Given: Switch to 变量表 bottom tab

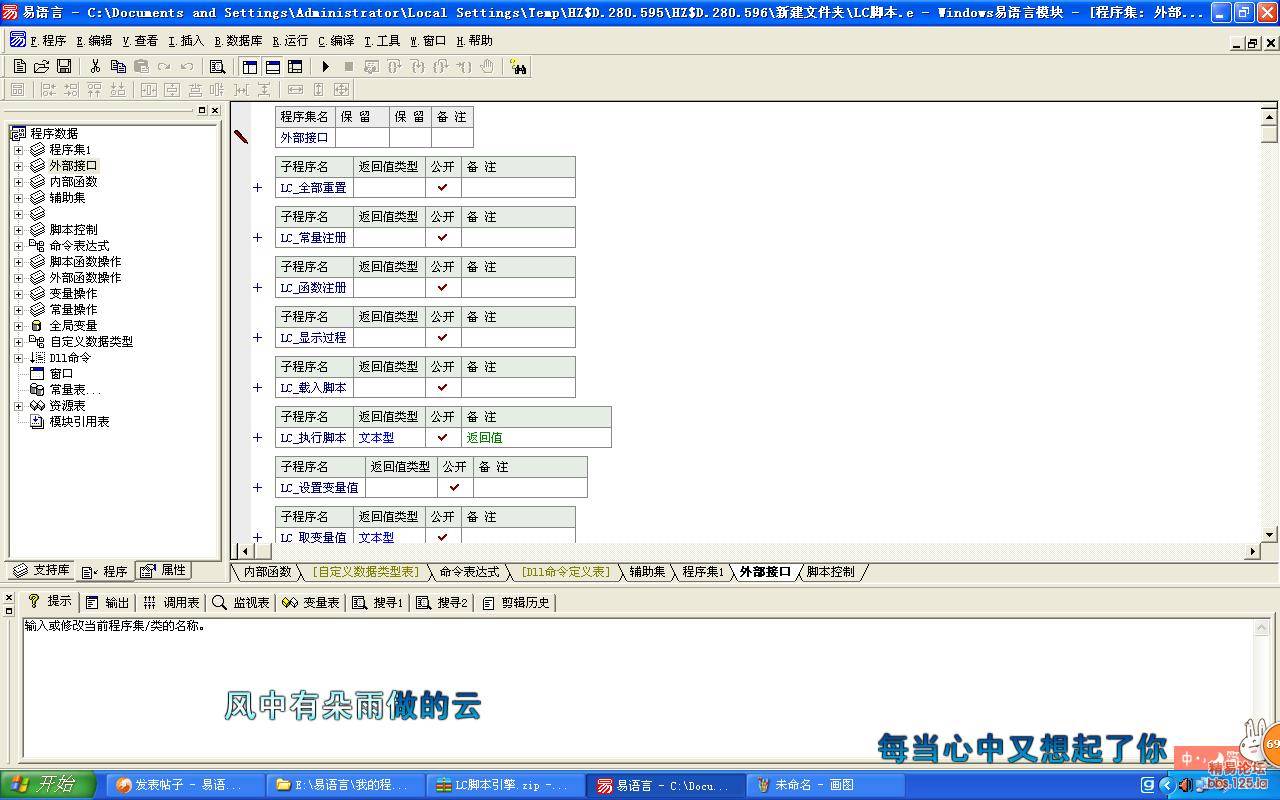Looking at the screenshot, I should click(x=311, y=602).
